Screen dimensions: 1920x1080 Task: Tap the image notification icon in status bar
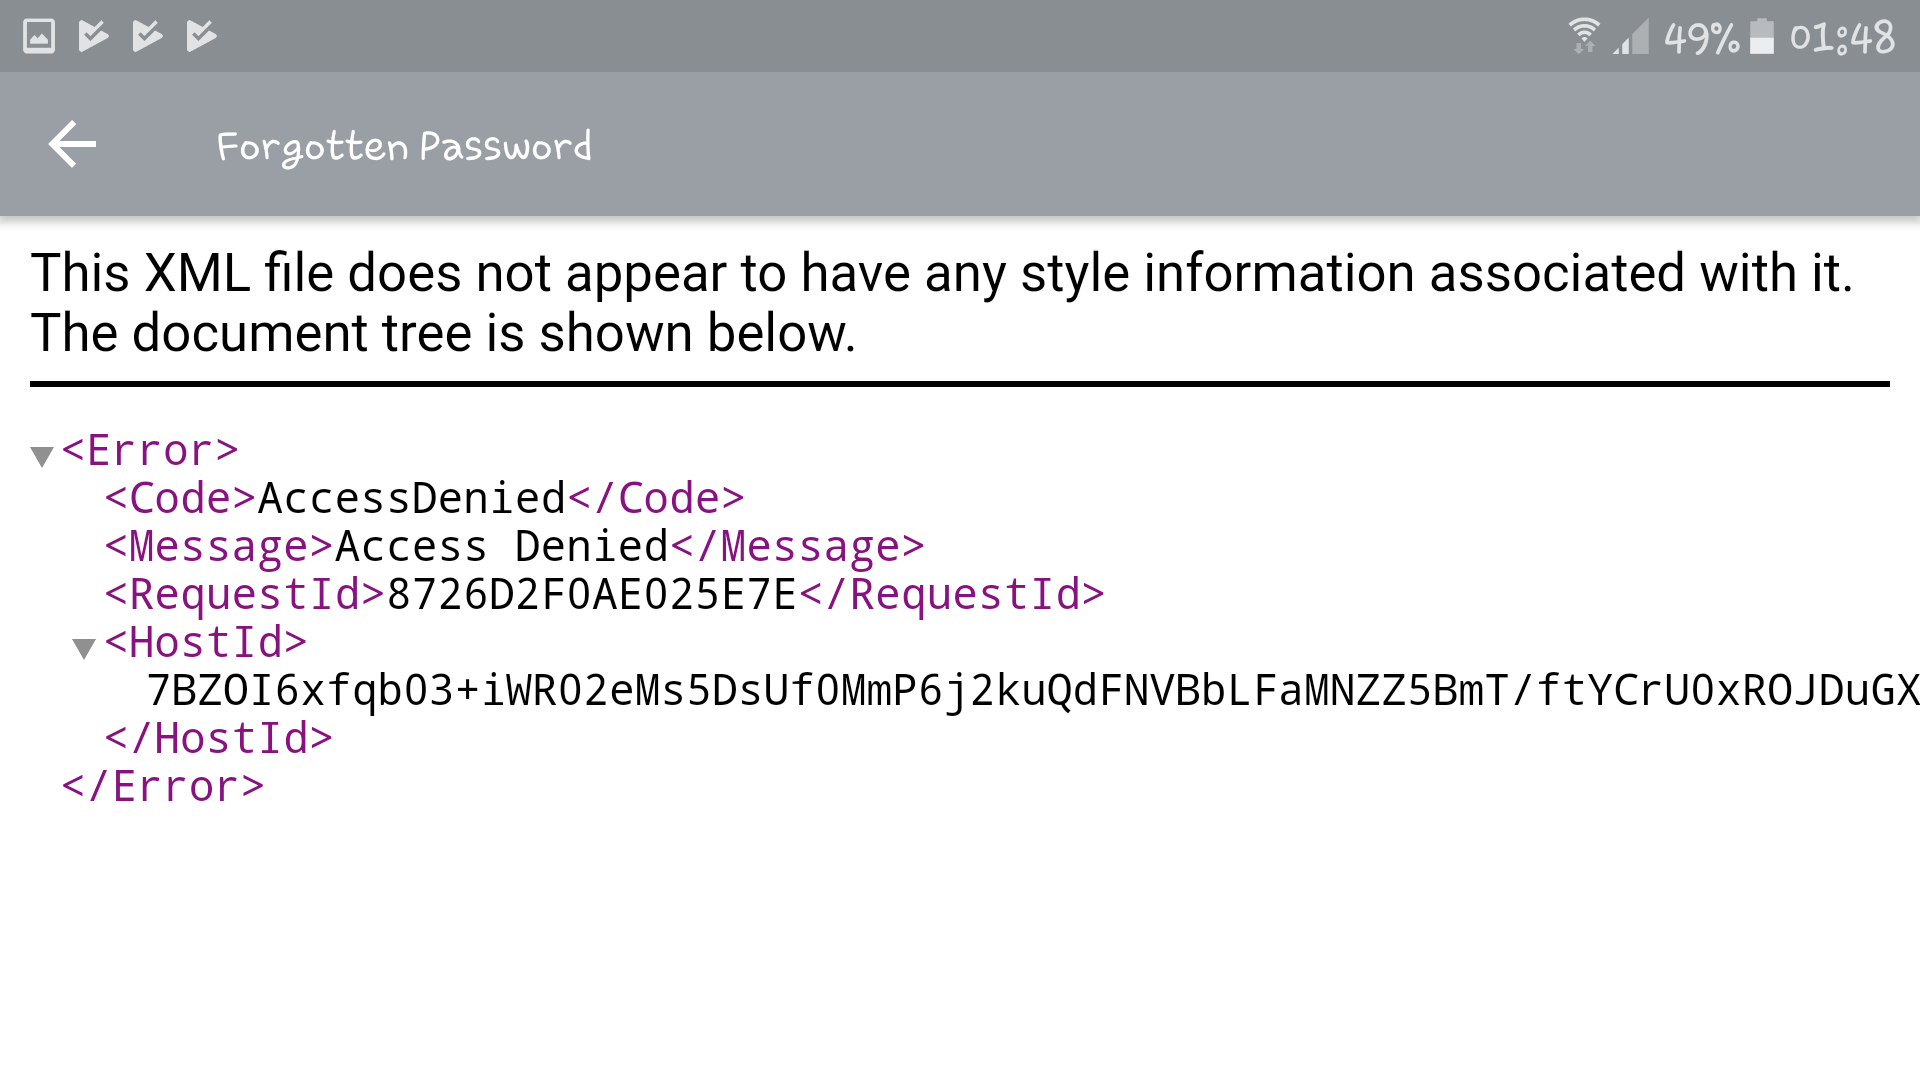[x=39, y=37]
